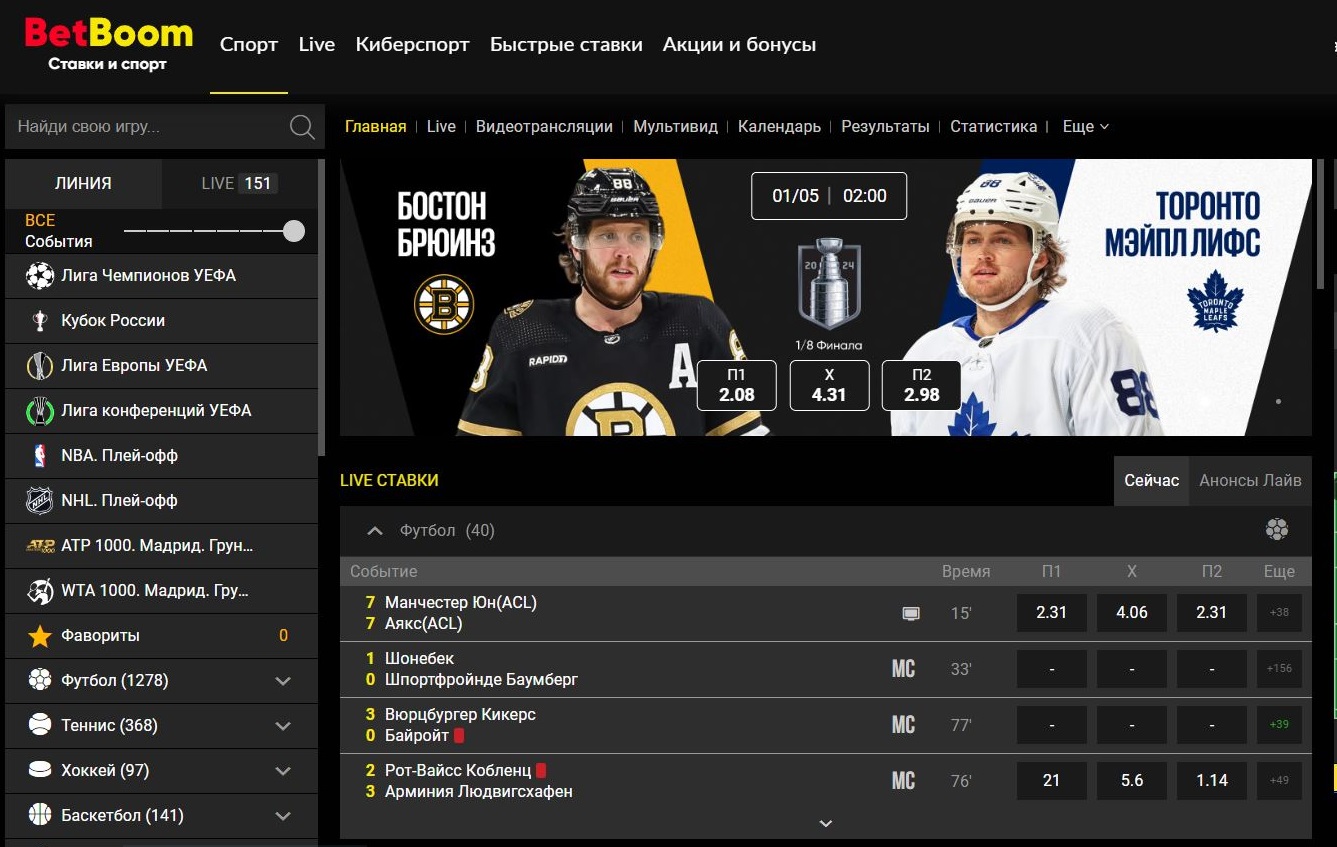Click the video stream icon for Манчестер Юн match

911,613
